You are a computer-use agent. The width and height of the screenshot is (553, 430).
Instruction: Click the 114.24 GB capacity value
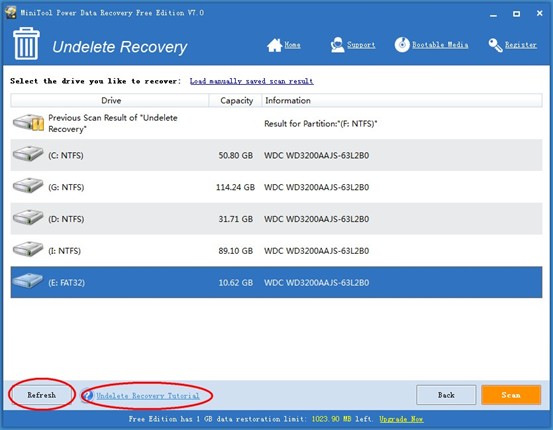[x=235, y=187]
